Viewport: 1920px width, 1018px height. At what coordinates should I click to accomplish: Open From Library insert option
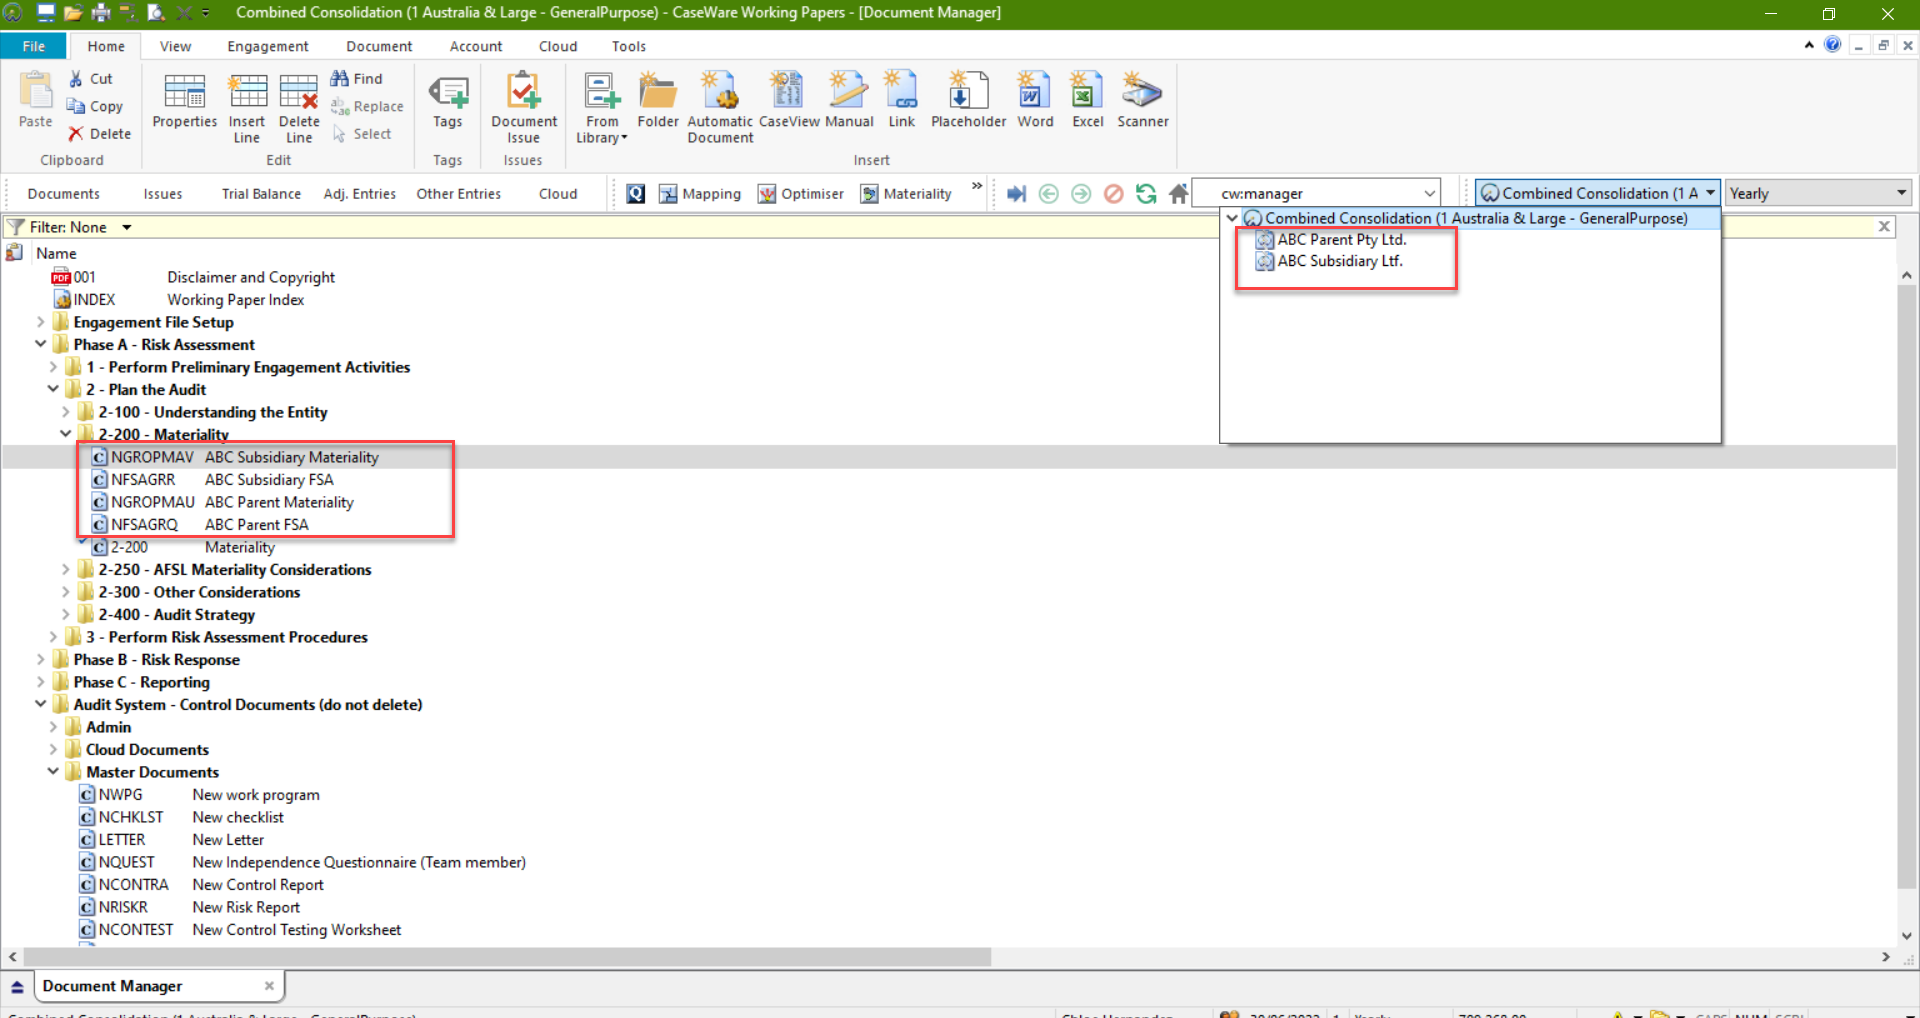(602, 108)
